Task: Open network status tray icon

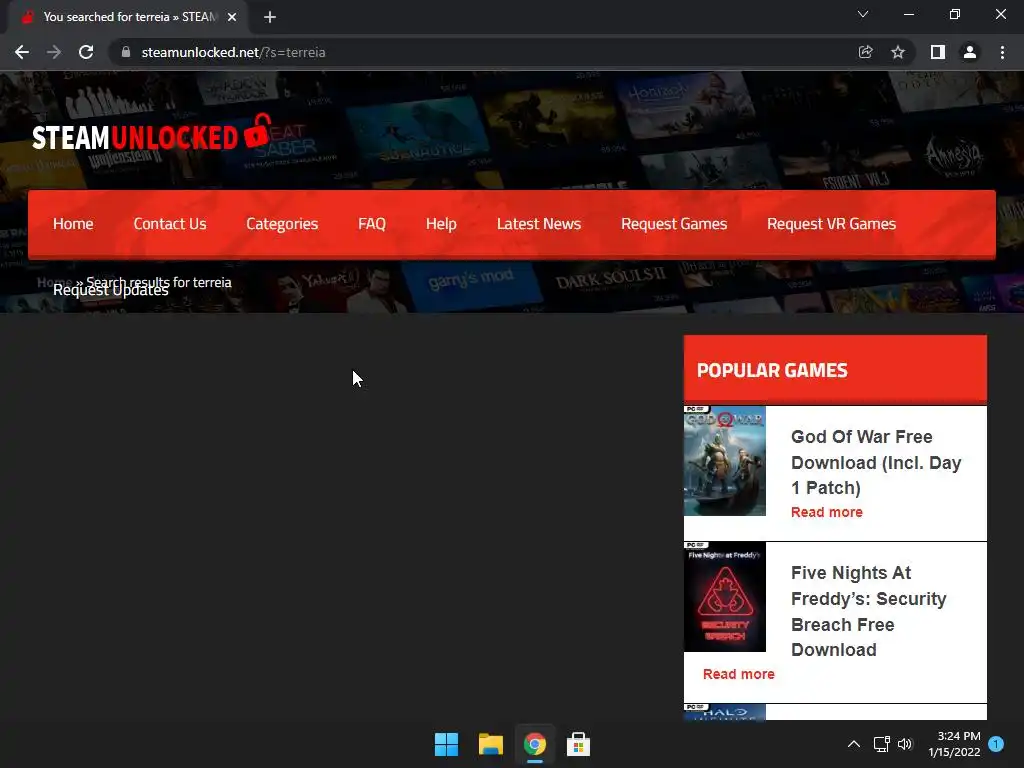Action: click(882, 744)
